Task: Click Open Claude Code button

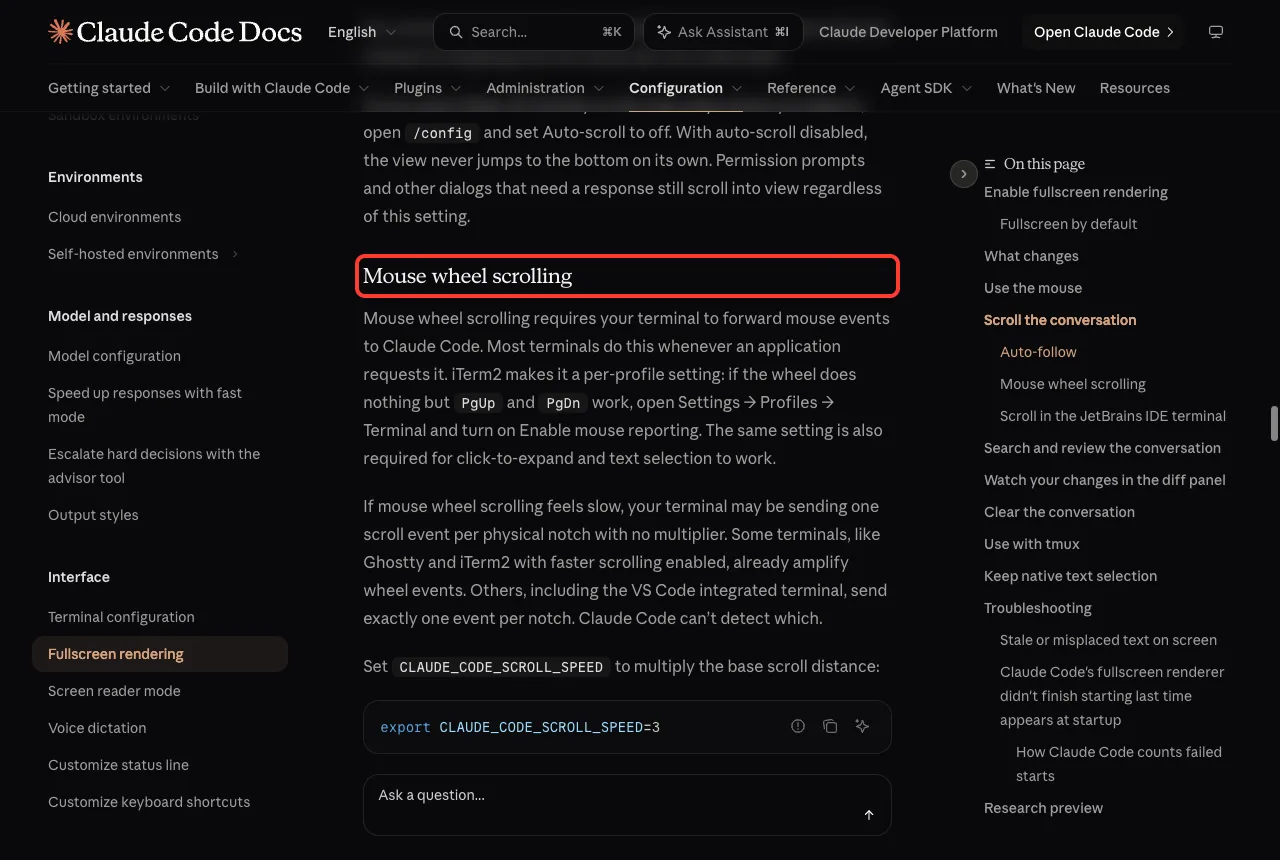Action: coord(1103,32)
